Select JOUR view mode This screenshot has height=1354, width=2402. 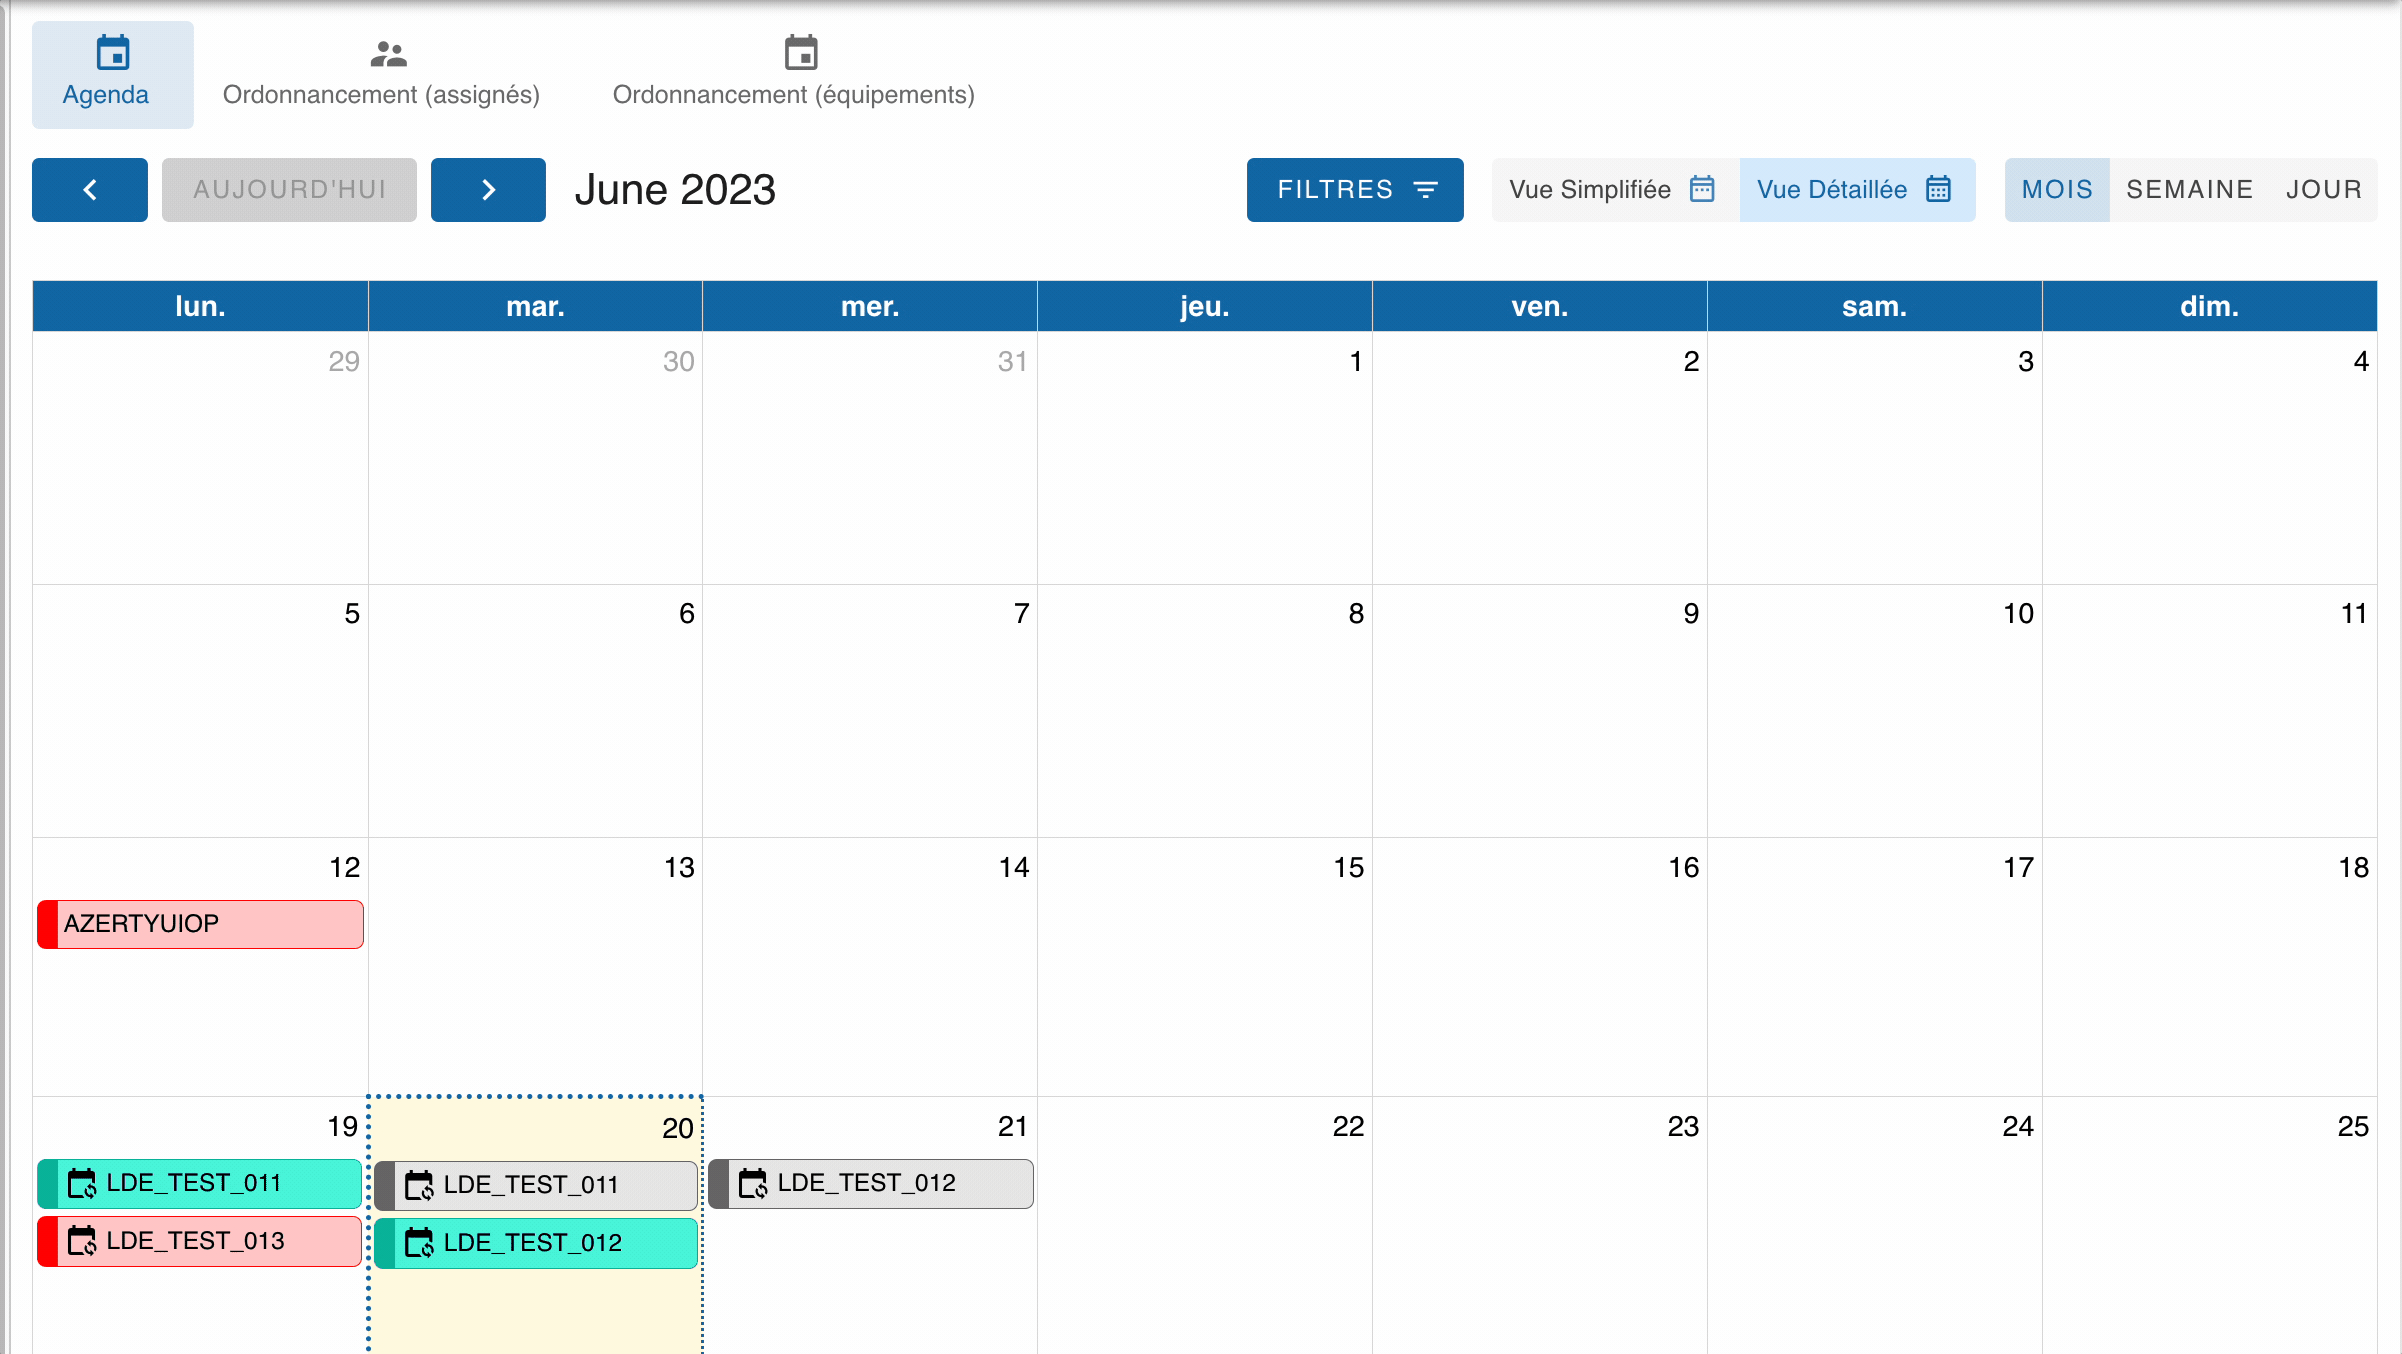2323,190
